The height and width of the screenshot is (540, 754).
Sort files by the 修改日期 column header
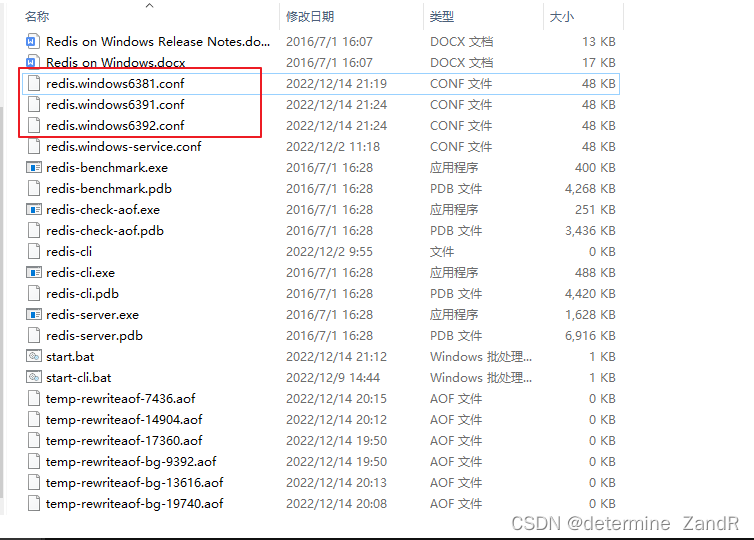click(x=310, y=17)
